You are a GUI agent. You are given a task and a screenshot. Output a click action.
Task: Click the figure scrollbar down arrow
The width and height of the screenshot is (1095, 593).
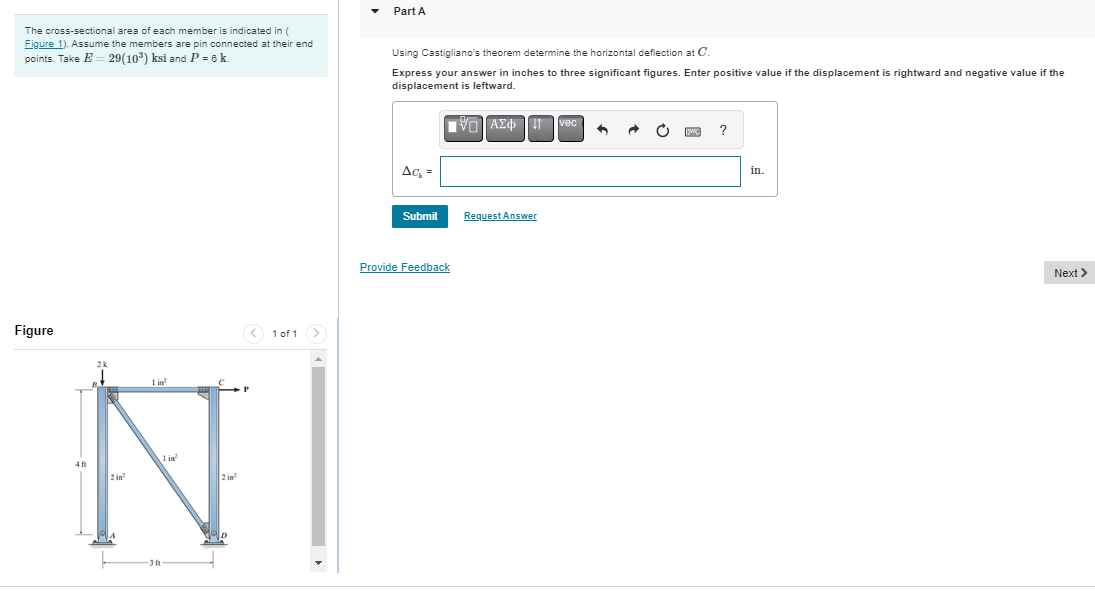click(318, 563)
